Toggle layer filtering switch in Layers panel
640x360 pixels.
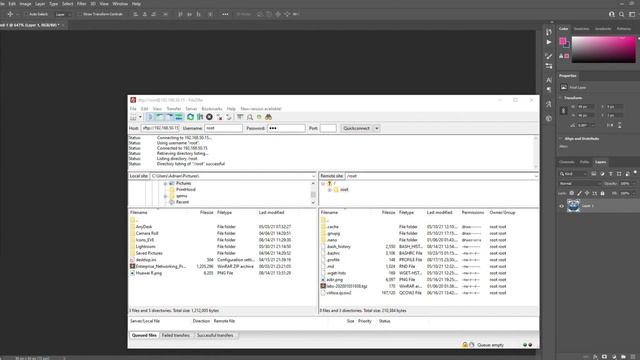click(x=635, y=173)
